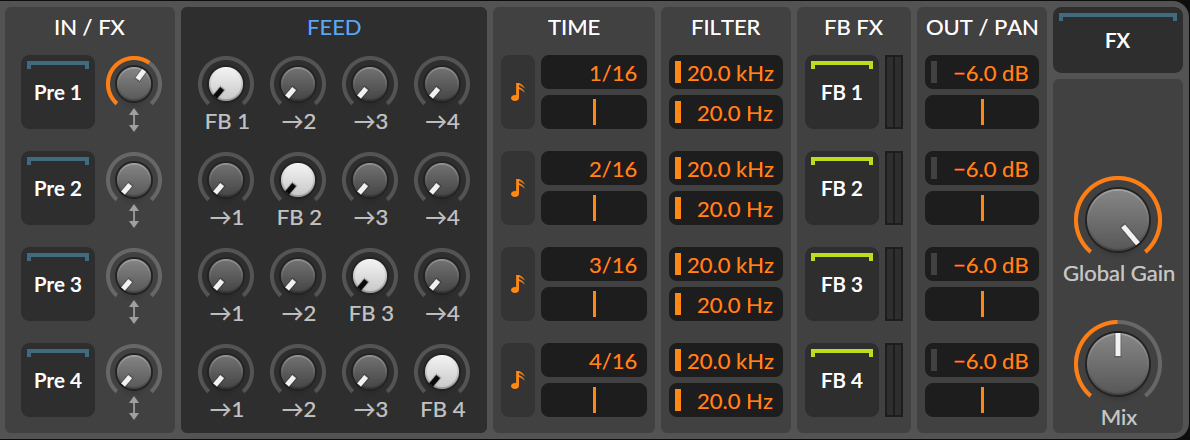This screenshot has width=1190, height=440.
Task: Click row two's →3 cross-feed knob
Action: (x=370, y=180)
